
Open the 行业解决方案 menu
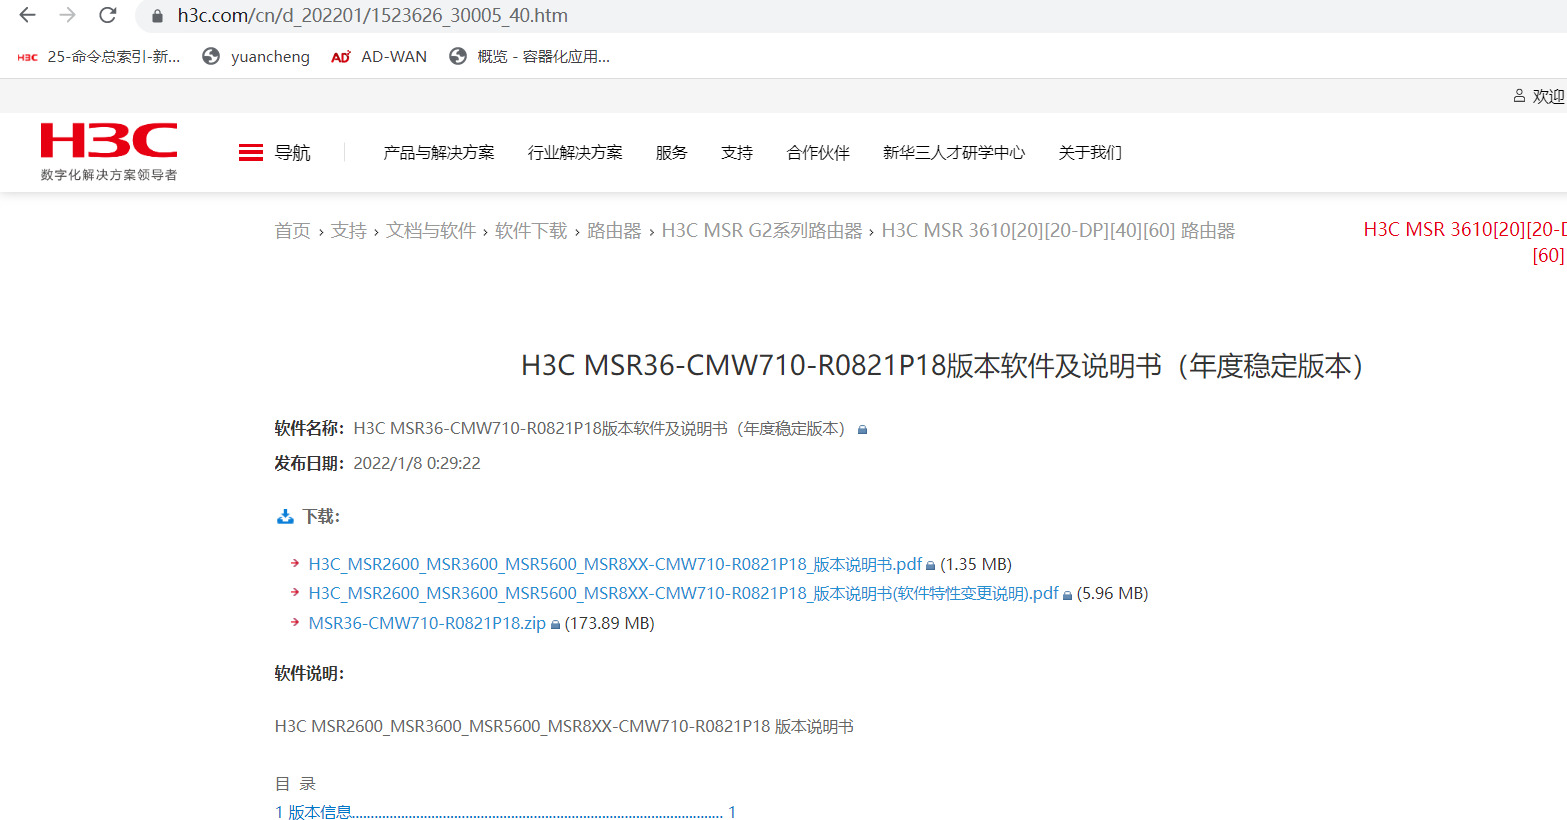pyautogui.click(x=575, y=152)
